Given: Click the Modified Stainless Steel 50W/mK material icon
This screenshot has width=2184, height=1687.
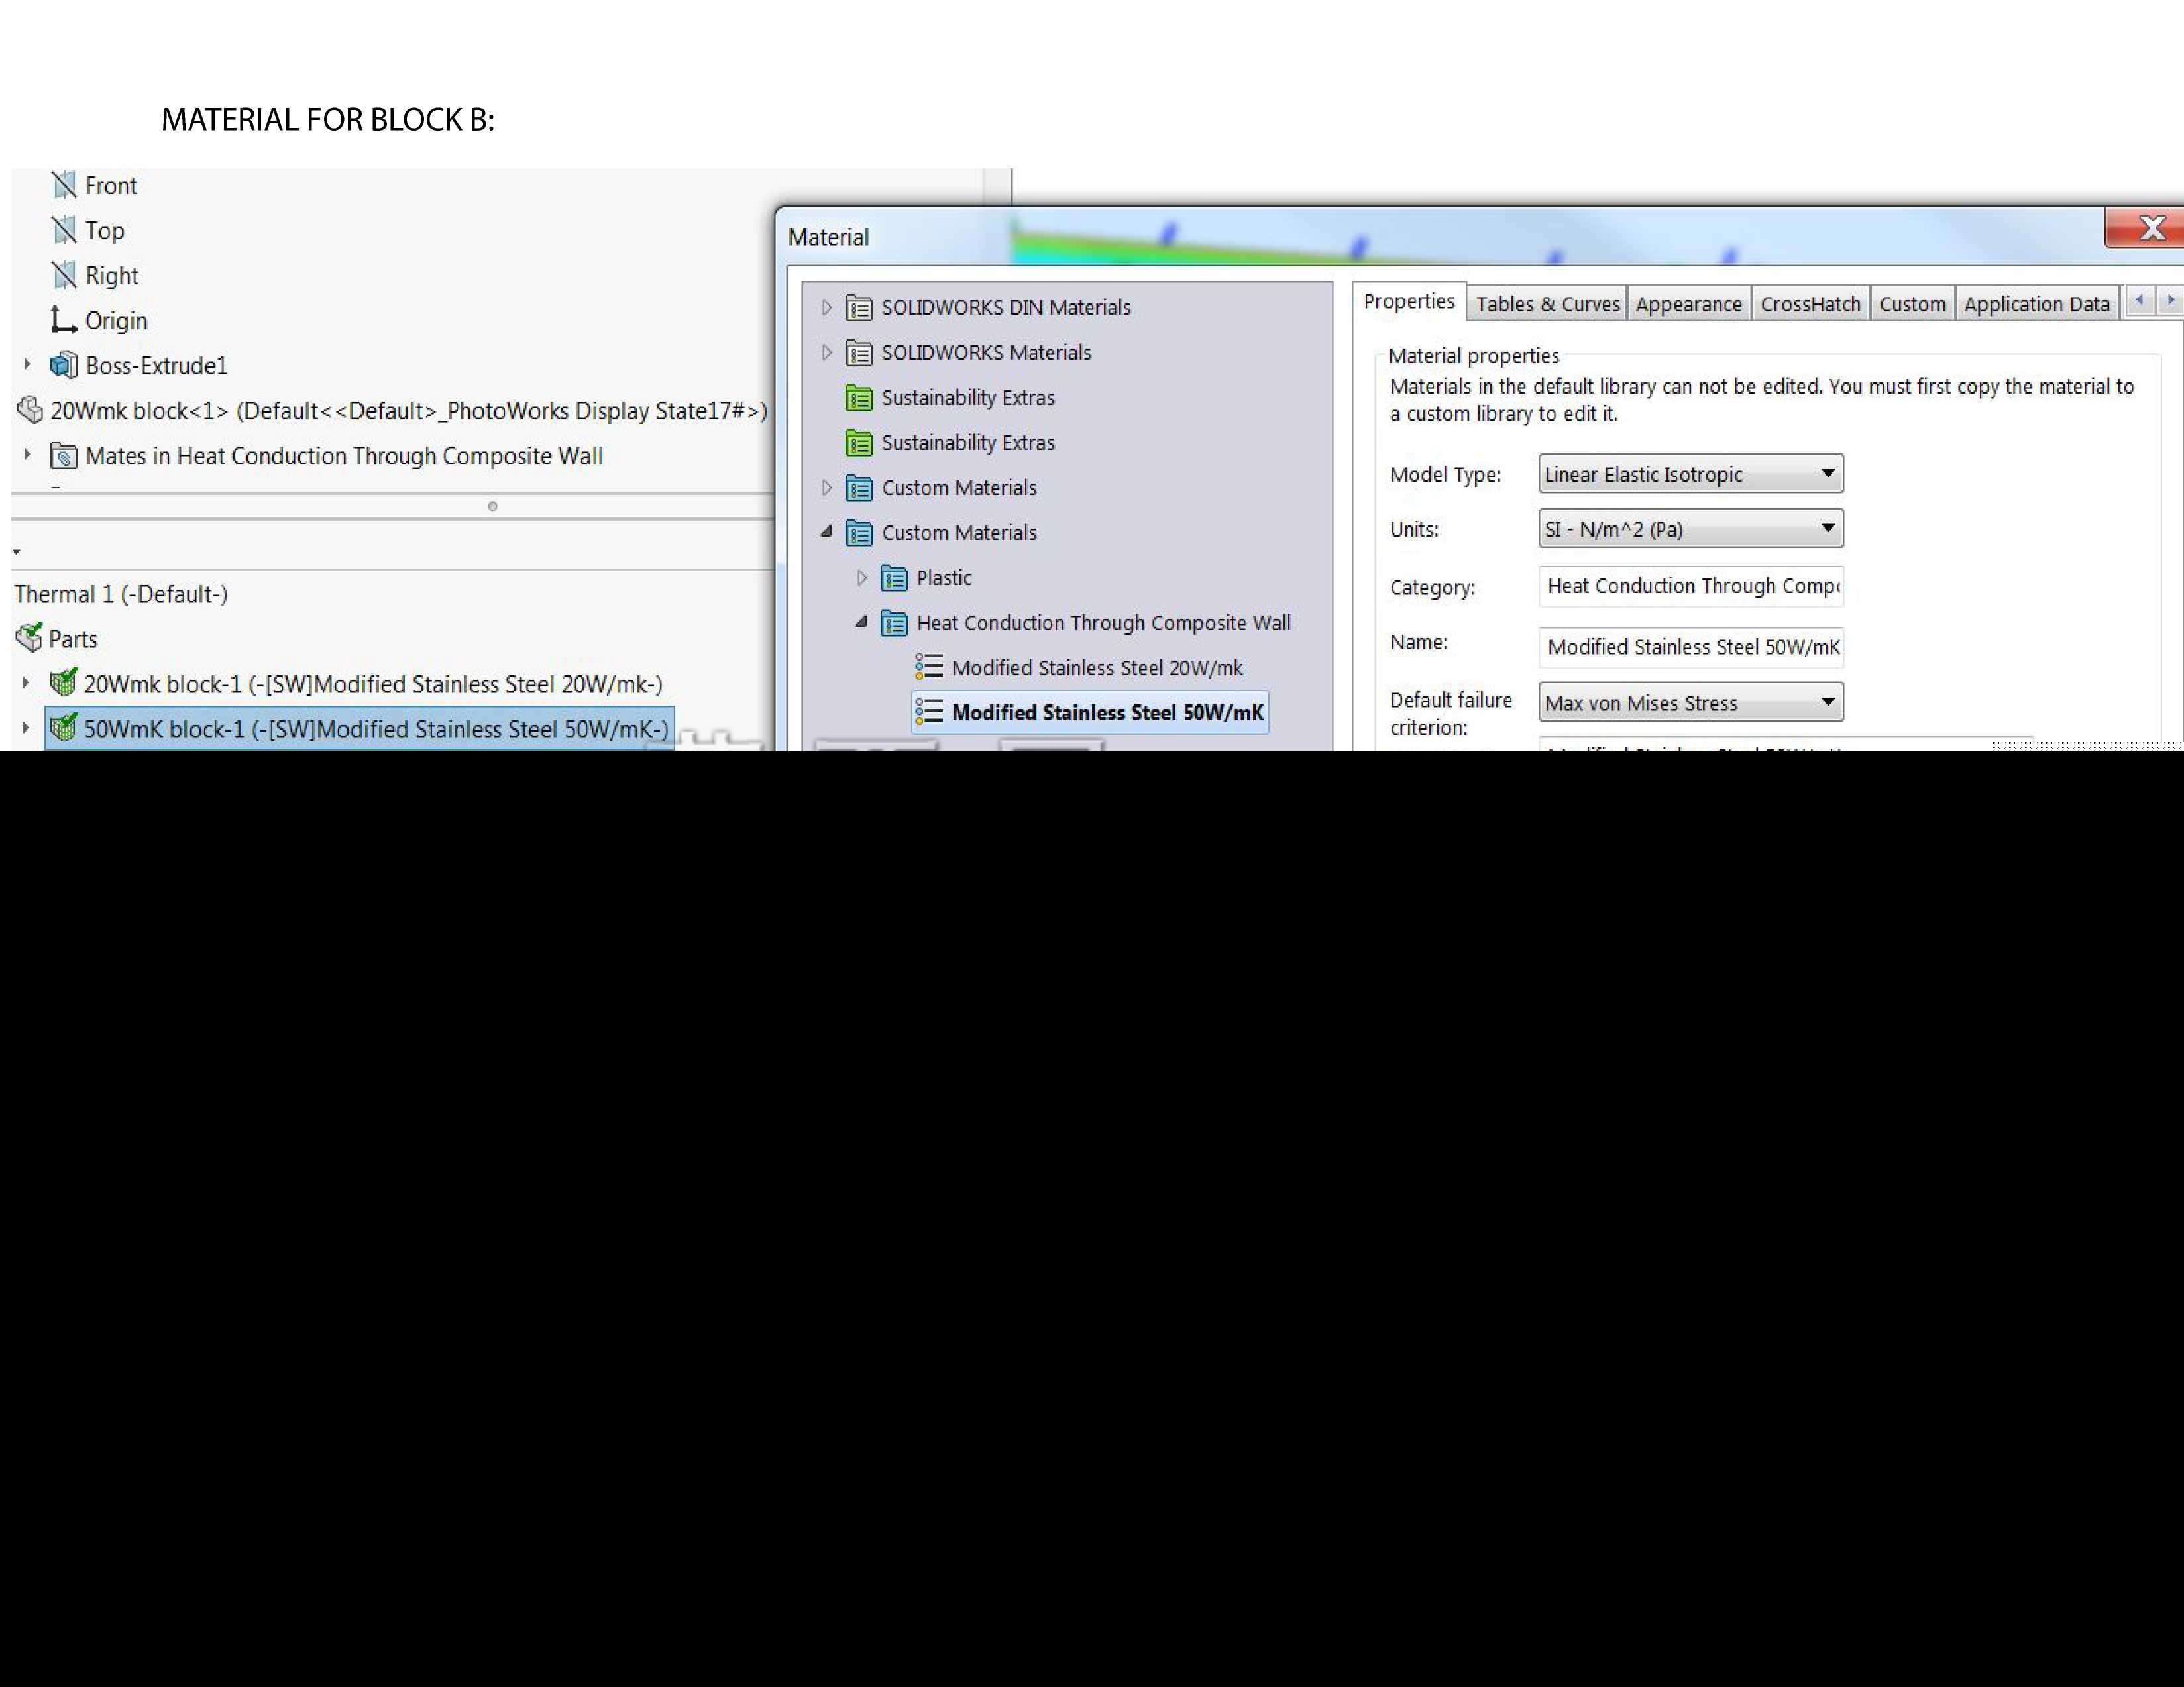Looking at the screenshot, I should pyautogui.click(x=929, y=712).
